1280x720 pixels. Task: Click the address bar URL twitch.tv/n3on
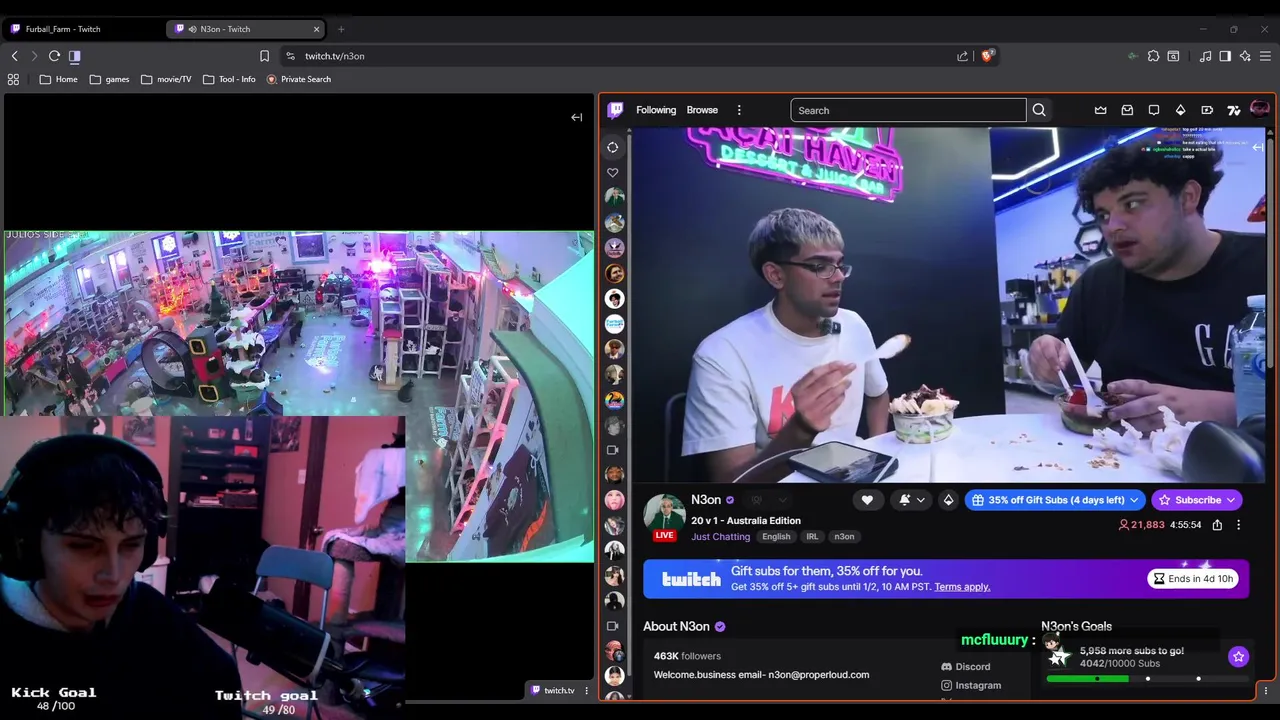click(335, 56)
